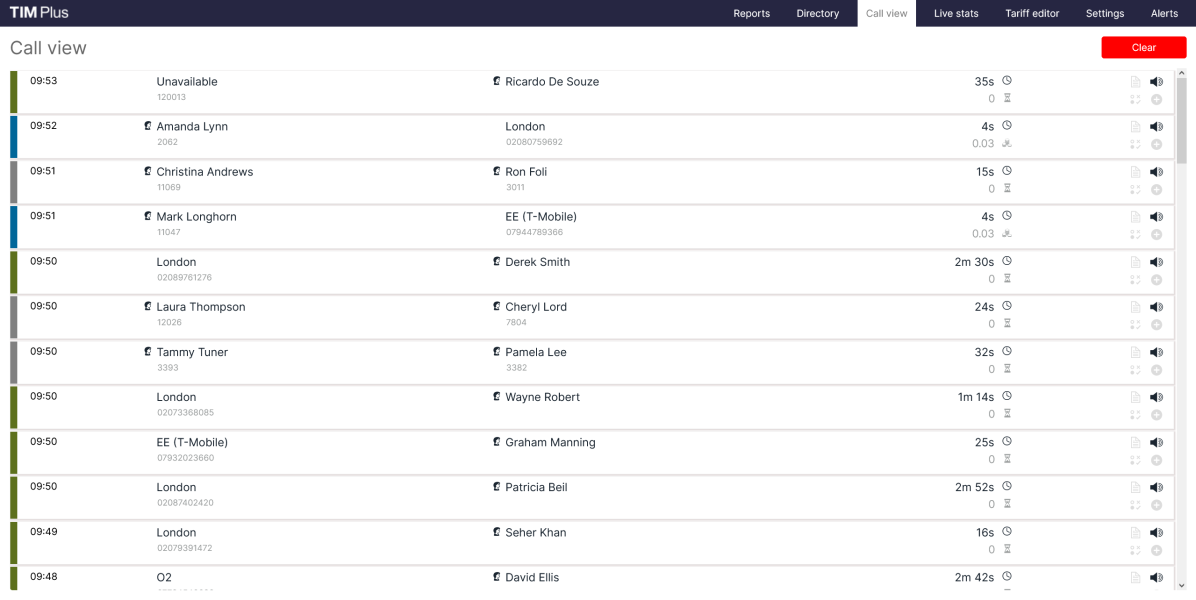This screenshot has height=600, width=1196.
Task: Open the Tariff editor tab
Action: pyautogui.click(x=1032, y=13)
